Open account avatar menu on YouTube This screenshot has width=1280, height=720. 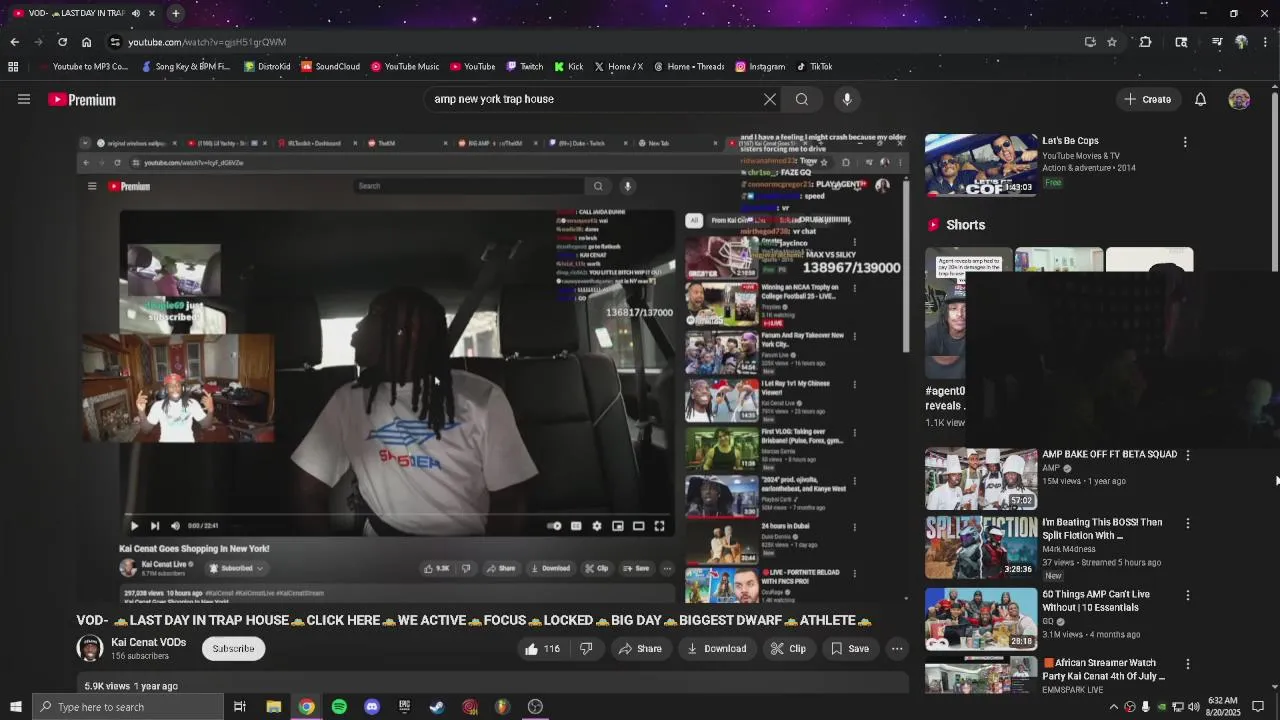pos(1239,99)
